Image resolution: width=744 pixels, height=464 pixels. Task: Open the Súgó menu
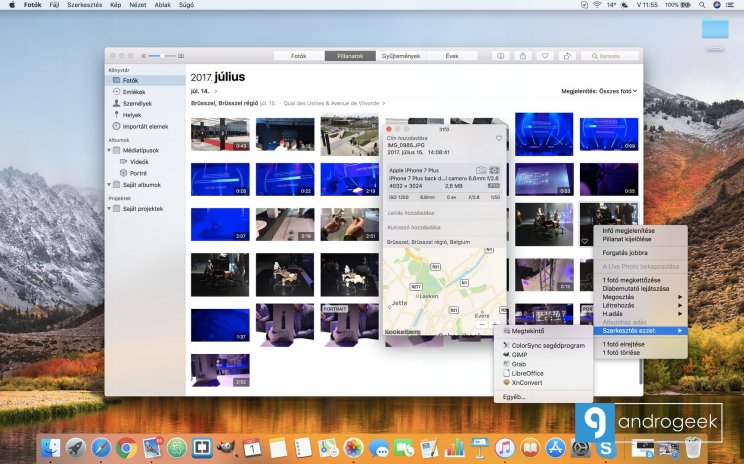[186, 5]
